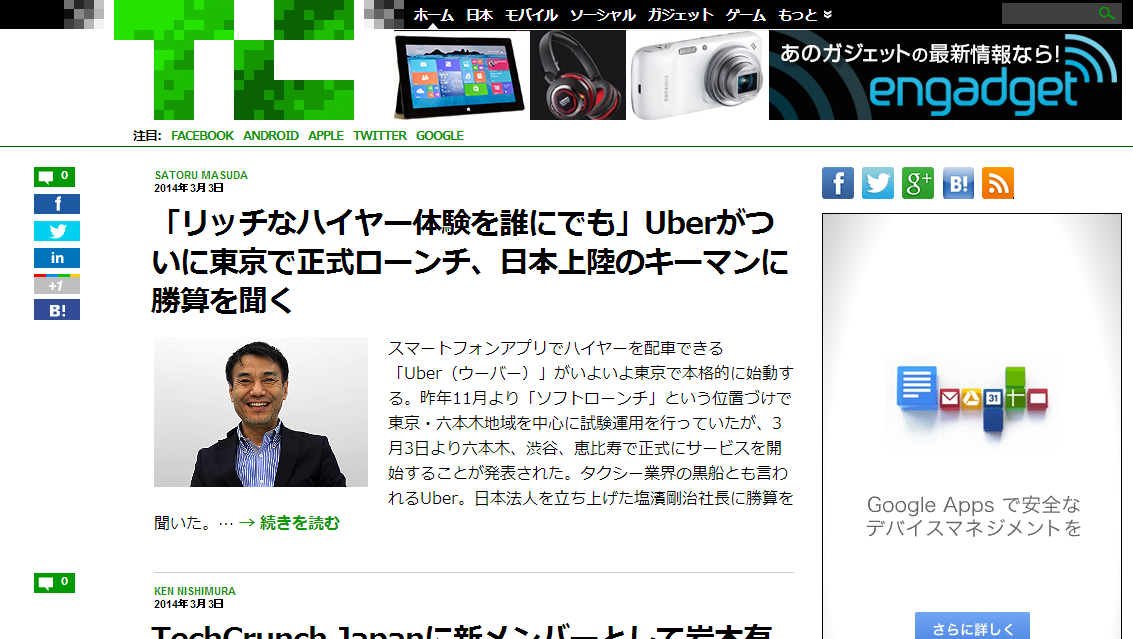Open comments bubble for Uber article
Viewport: 1133px width, 639px height.
click(x=54, y=176)
